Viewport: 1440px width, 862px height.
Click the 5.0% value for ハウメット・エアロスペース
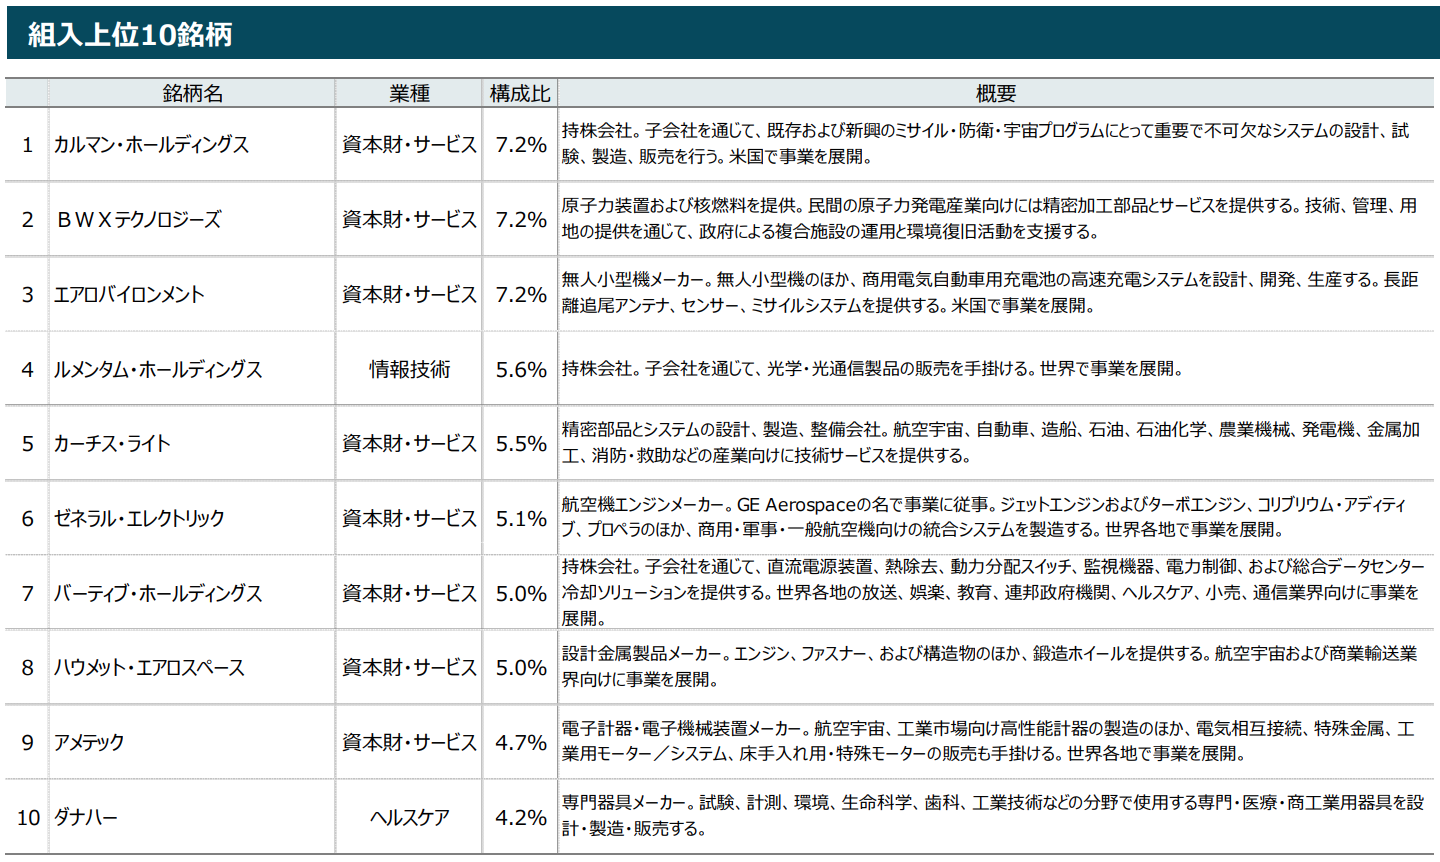(x=520, y=667)
